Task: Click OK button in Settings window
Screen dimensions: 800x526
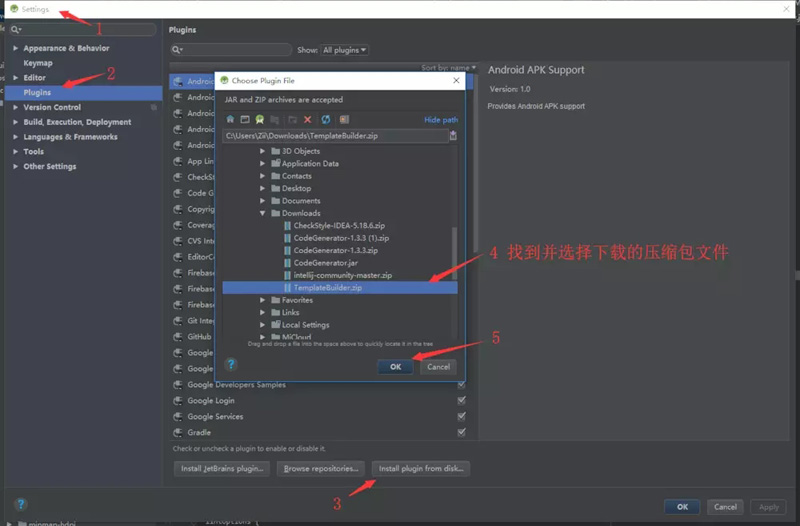Action: 682,507
